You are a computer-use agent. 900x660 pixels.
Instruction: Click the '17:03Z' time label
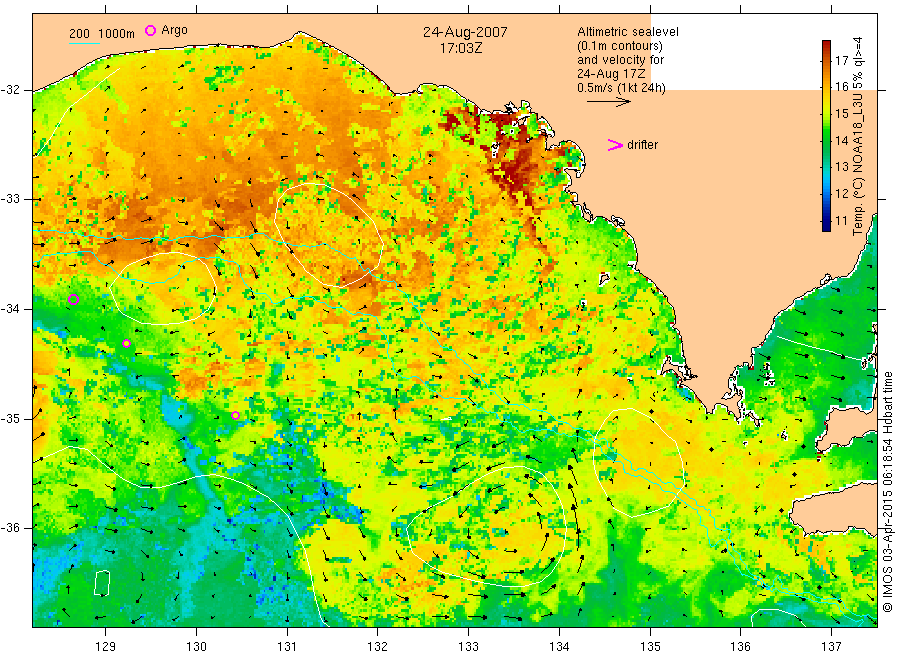point(461,49)
